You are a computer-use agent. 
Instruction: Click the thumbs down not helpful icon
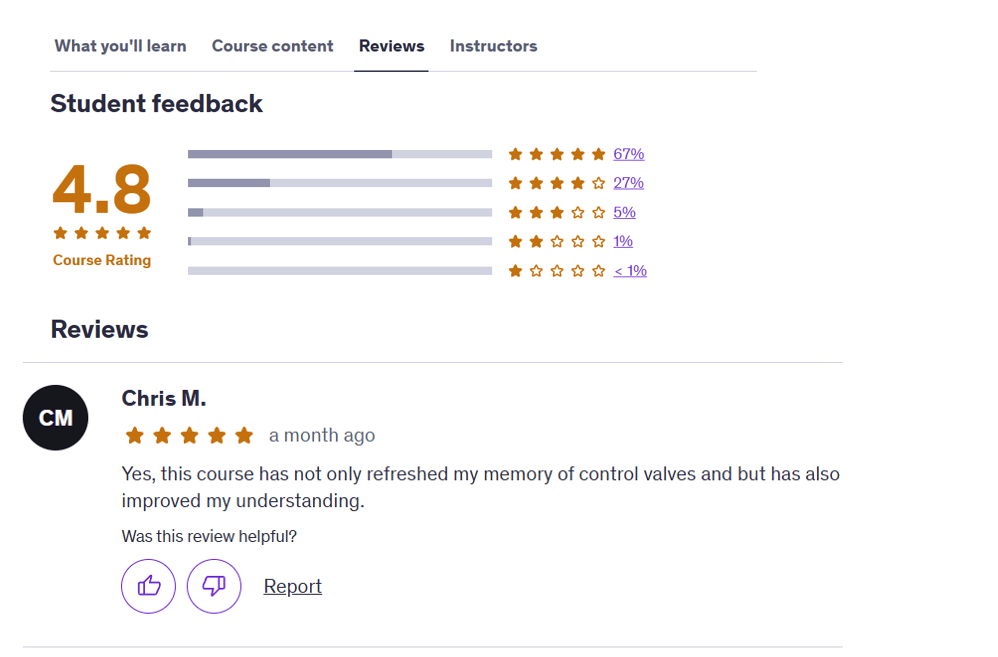pos(214,586)
